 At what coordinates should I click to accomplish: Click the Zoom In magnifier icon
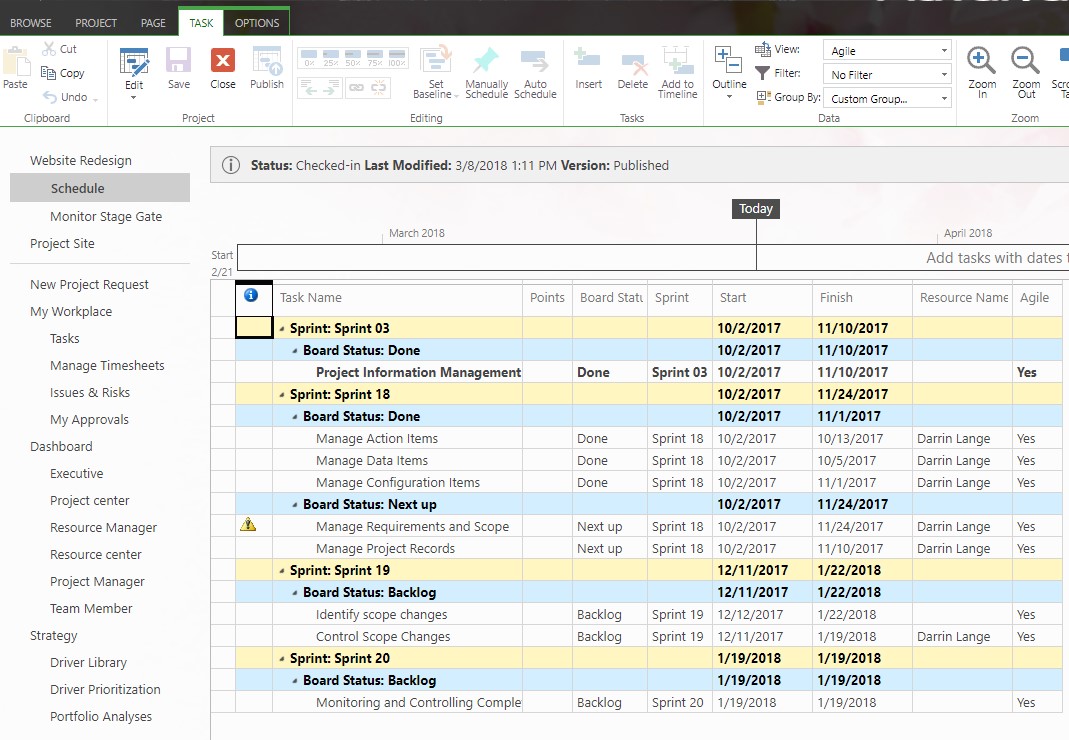981,61
